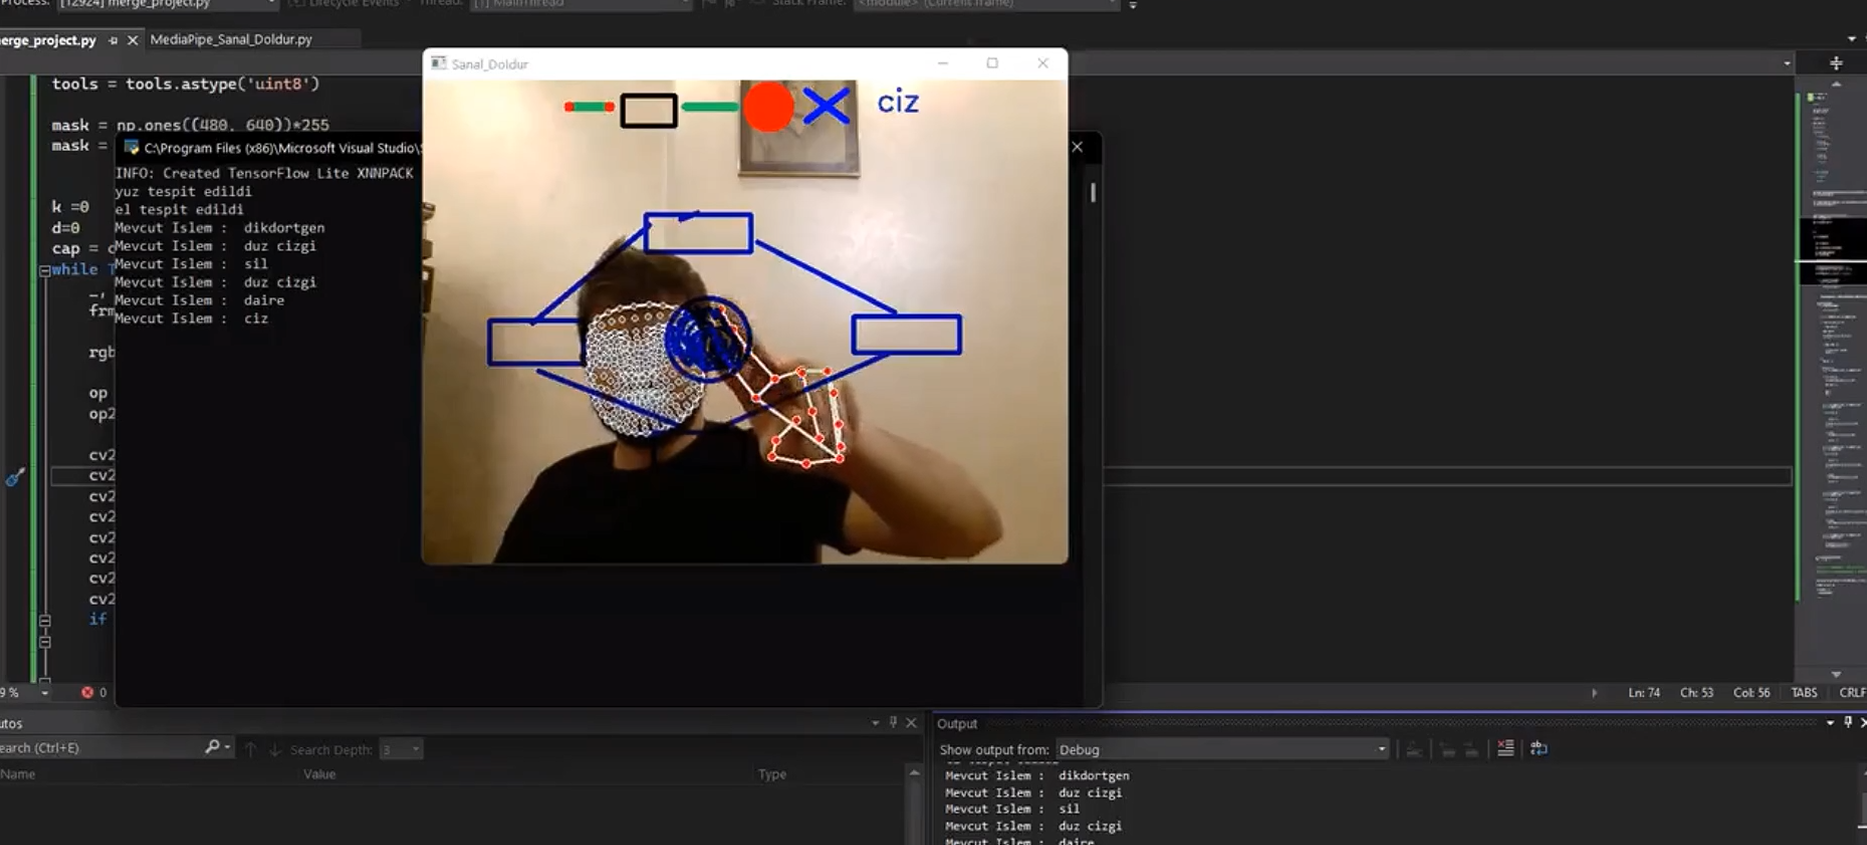Click the console line 'Mevcut Islem : daire'
This screenshot has height=845, width=1867.
pos(199,300)
